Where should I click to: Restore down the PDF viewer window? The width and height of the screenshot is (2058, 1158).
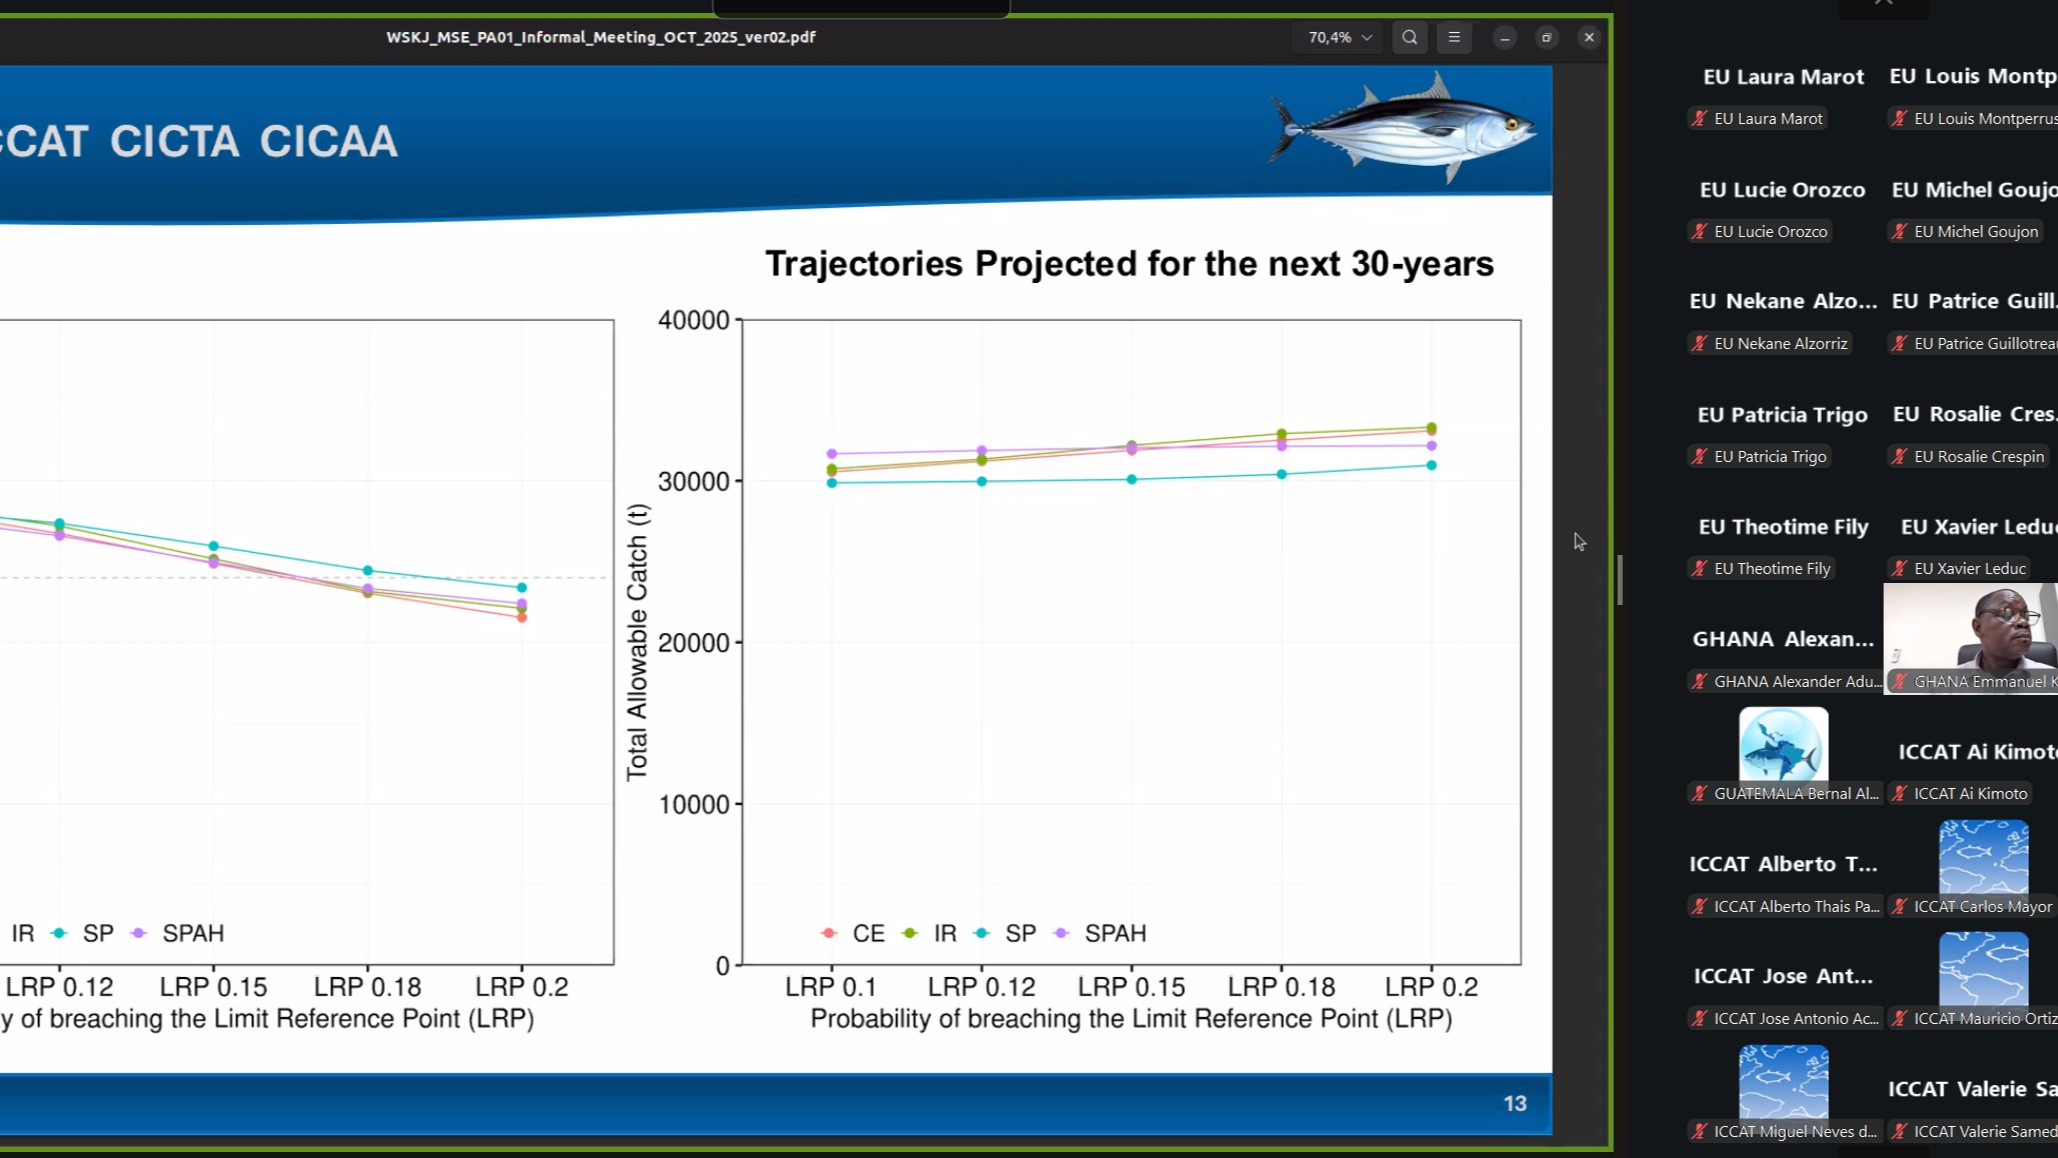[1546, 38]
